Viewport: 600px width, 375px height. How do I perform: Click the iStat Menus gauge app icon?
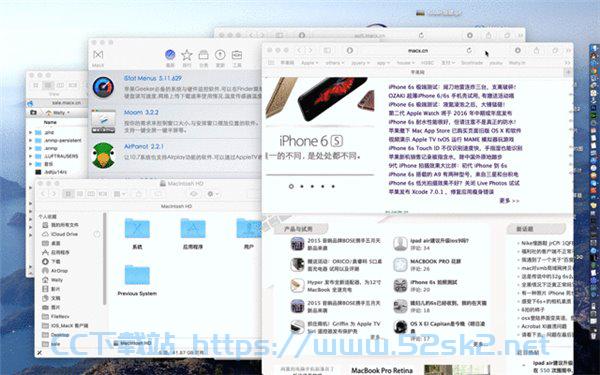pyautogui.click(x=103, y=87)
